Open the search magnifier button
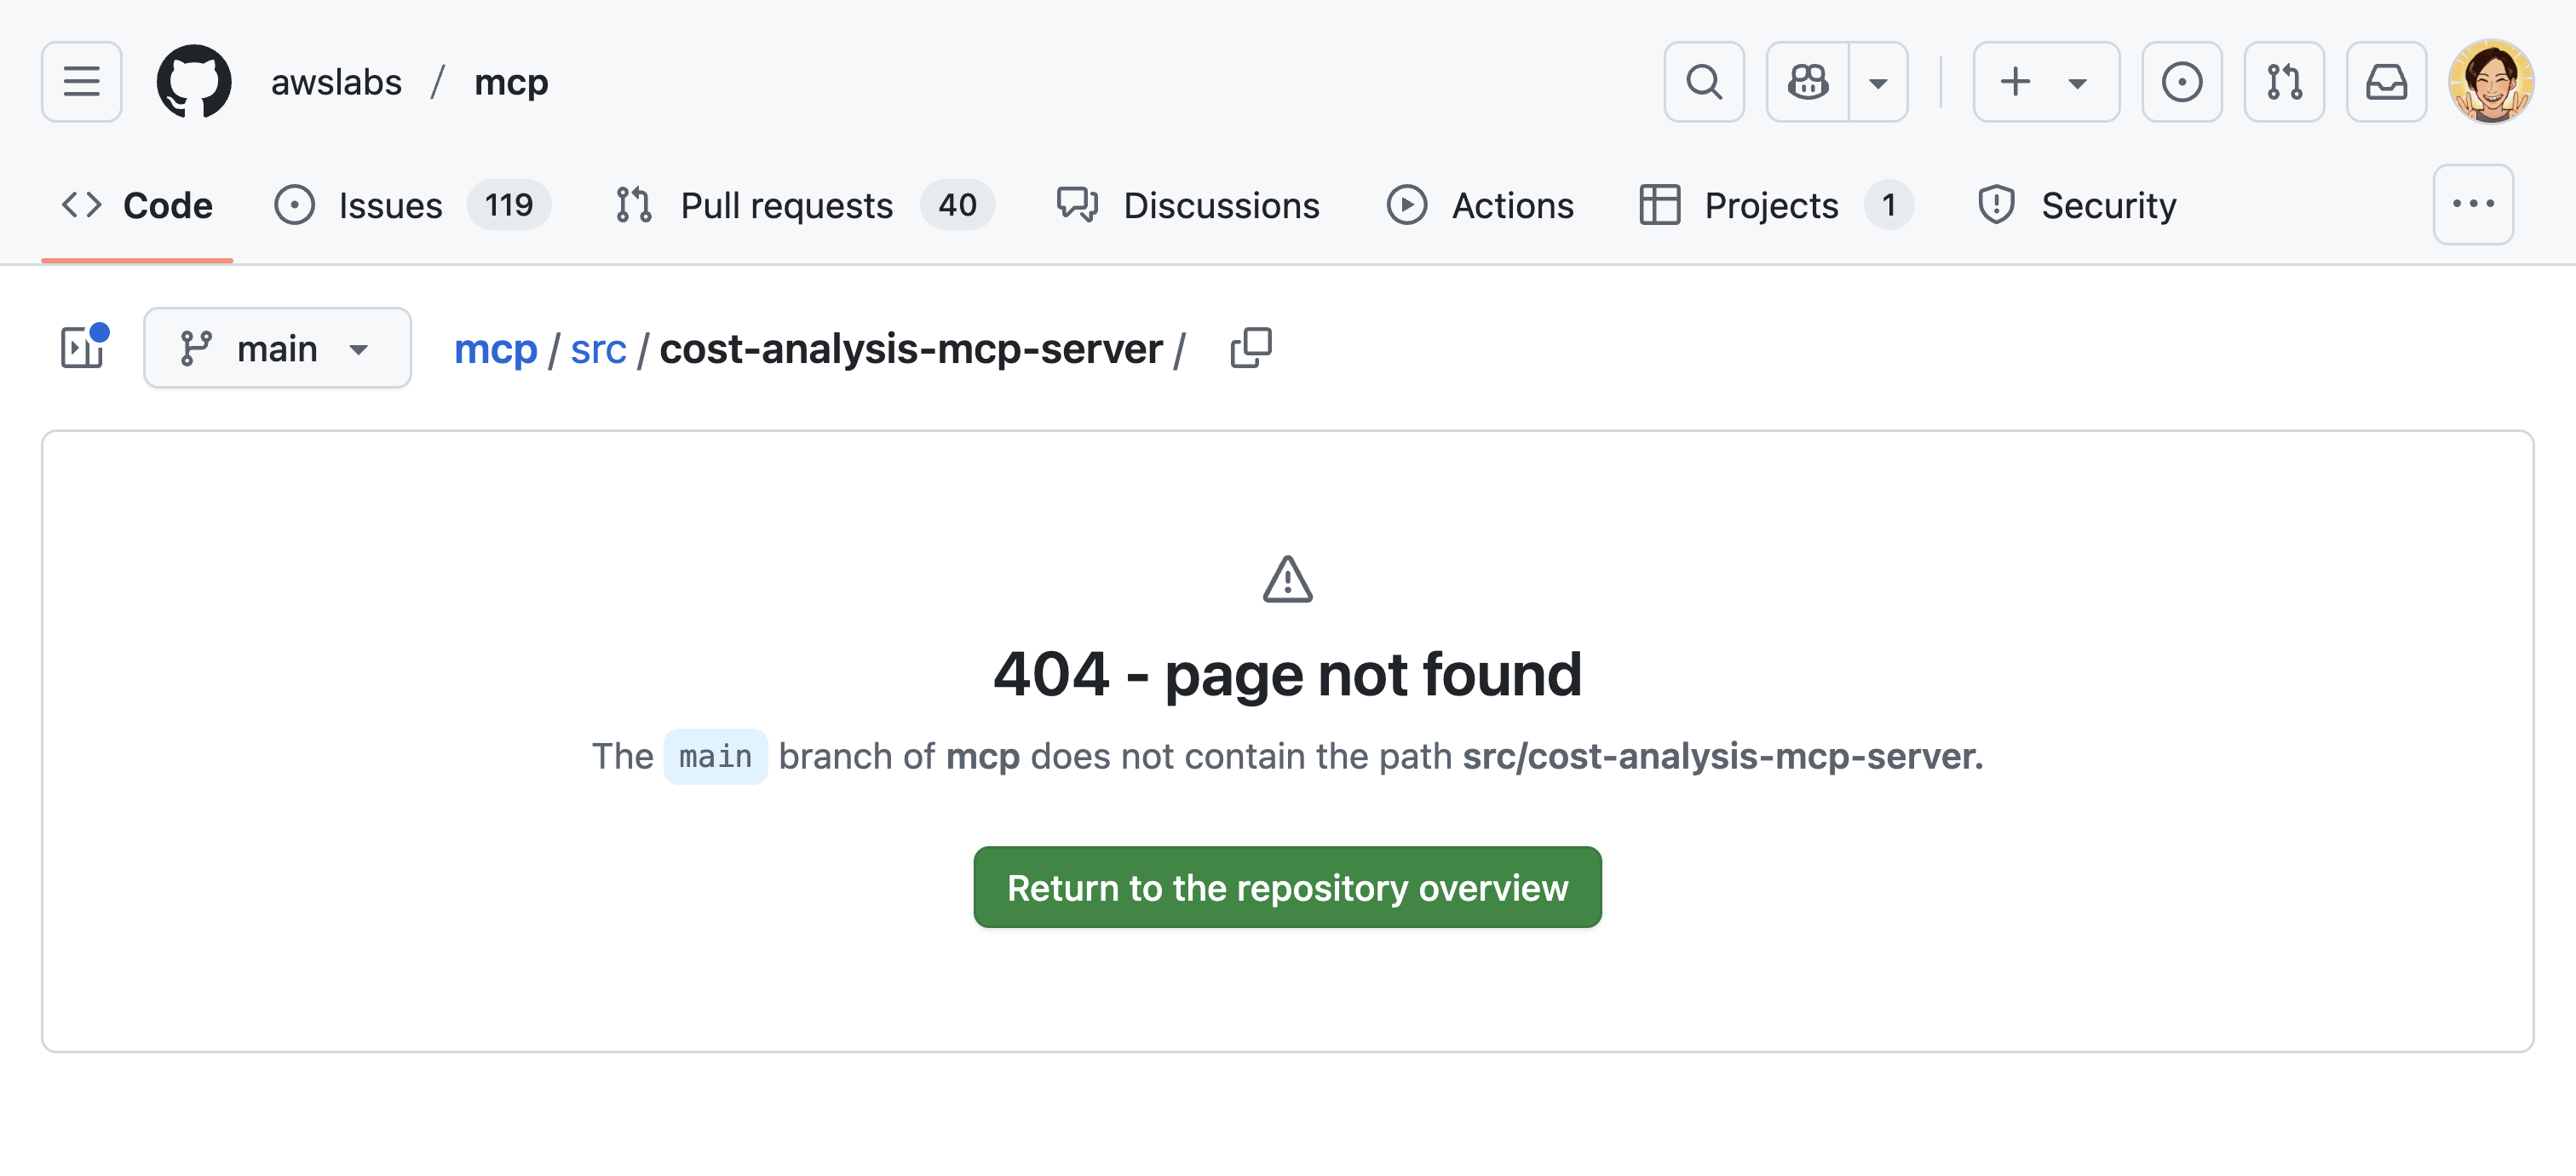Viewport: 2576px width, 1176px height. [1704, 82]
